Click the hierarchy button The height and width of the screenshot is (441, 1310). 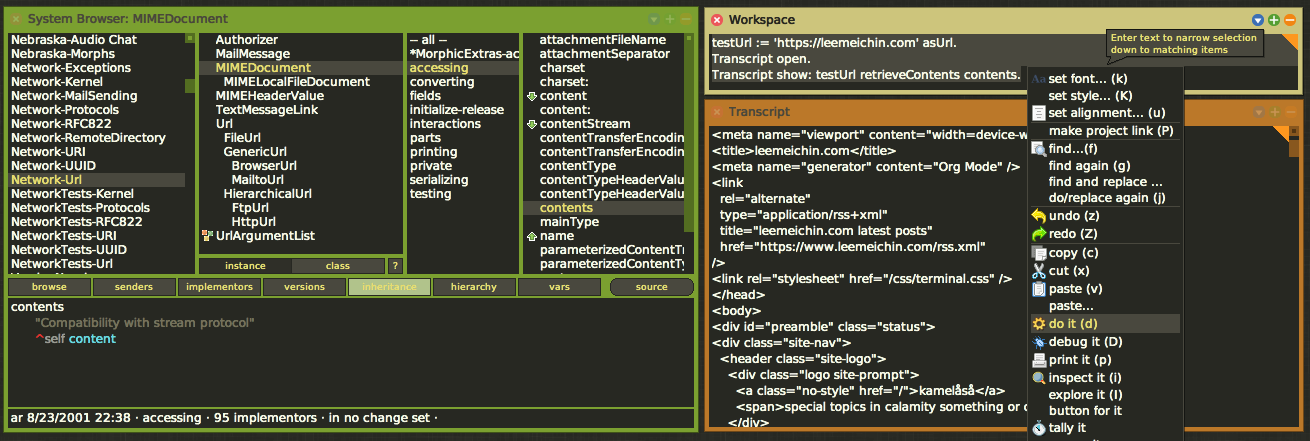[474, 287]
